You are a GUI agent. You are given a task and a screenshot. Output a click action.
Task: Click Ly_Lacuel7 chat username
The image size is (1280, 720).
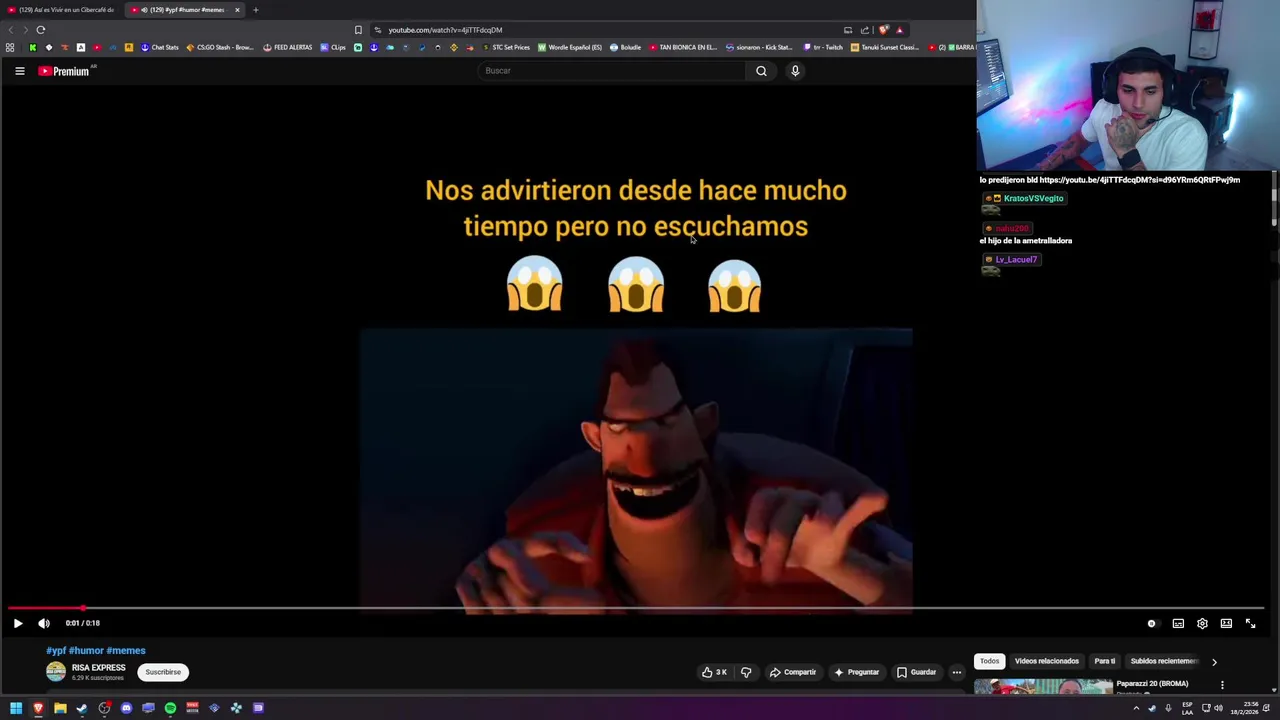(1016, 259)
